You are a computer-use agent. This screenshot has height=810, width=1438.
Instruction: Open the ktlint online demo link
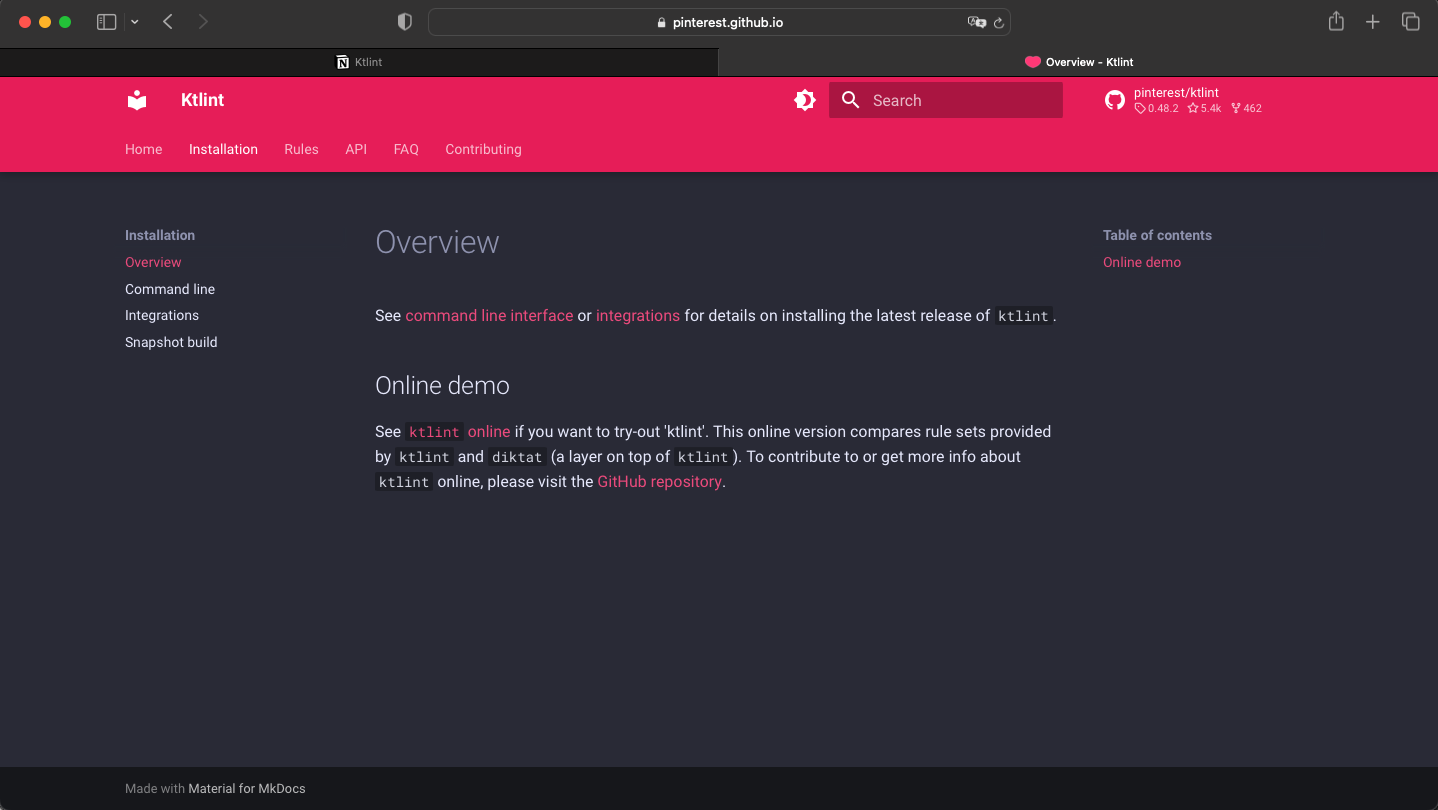click(x=458, y=432)
